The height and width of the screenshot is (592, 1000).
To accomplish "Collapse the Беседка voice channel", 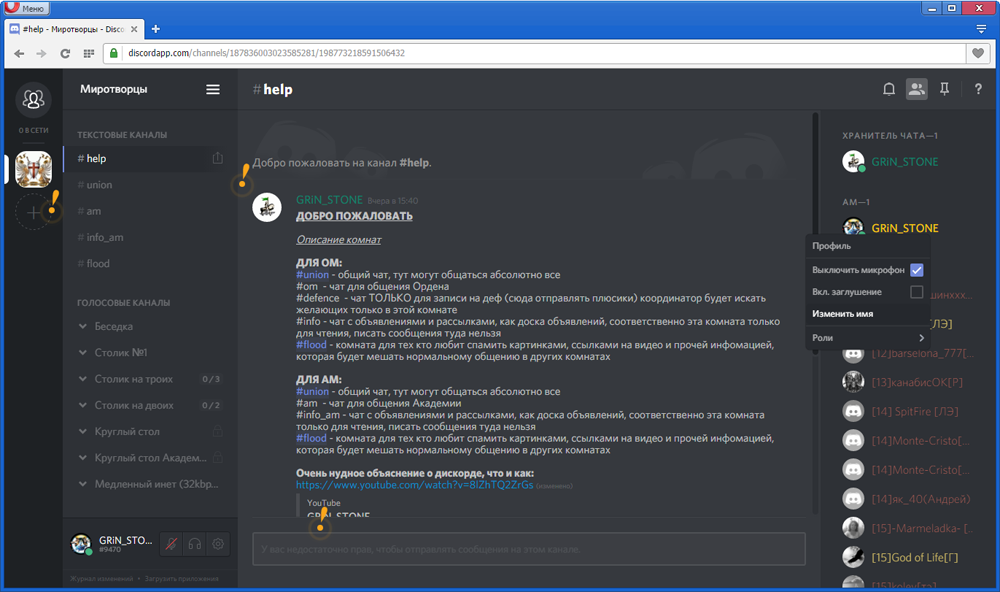I will pos(83,326).
